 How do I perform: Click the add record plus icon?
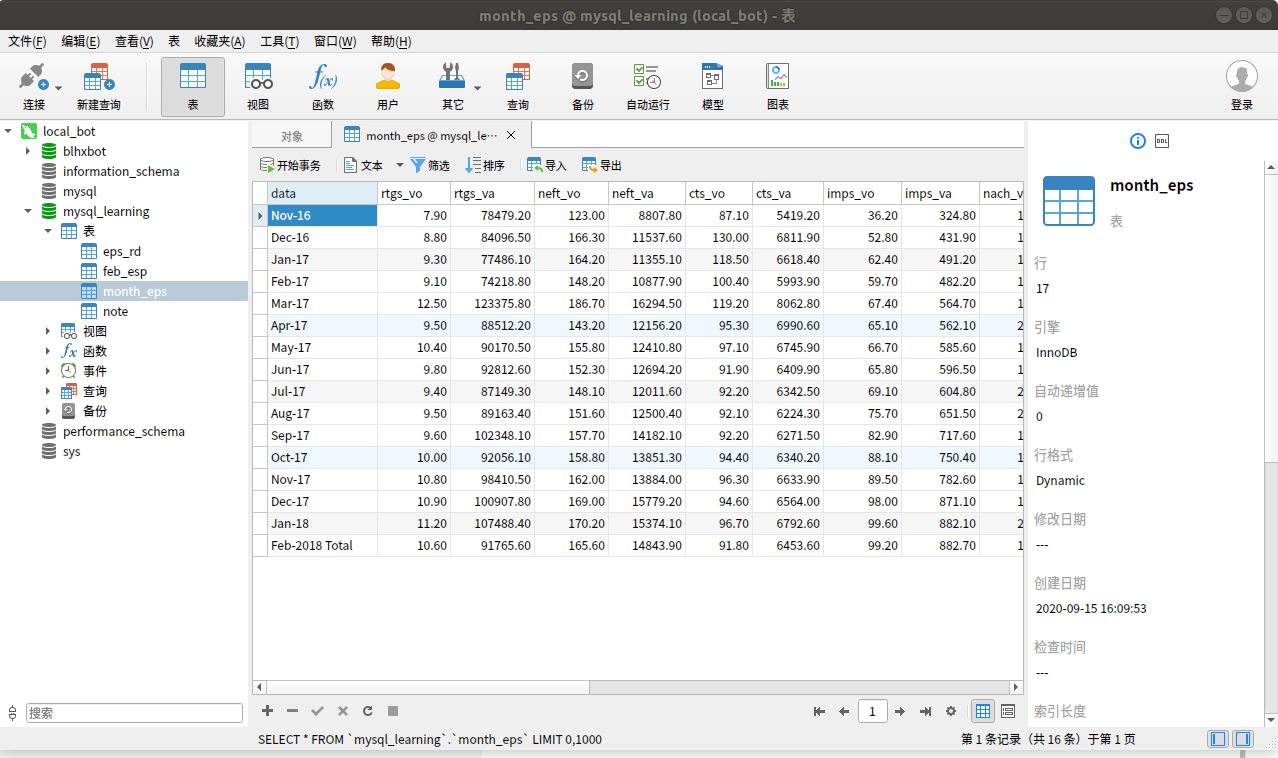[267, 711]
